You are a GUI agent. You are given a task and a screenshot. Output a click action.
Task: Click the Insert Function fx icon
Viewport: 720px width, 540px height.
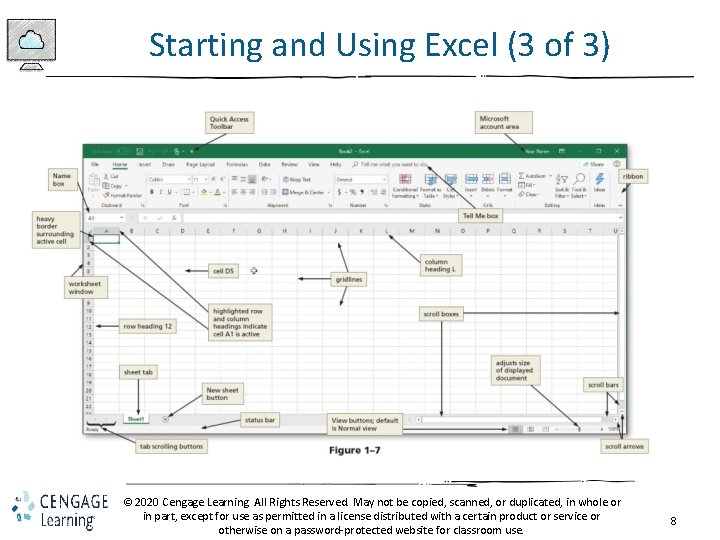point(174,218)
